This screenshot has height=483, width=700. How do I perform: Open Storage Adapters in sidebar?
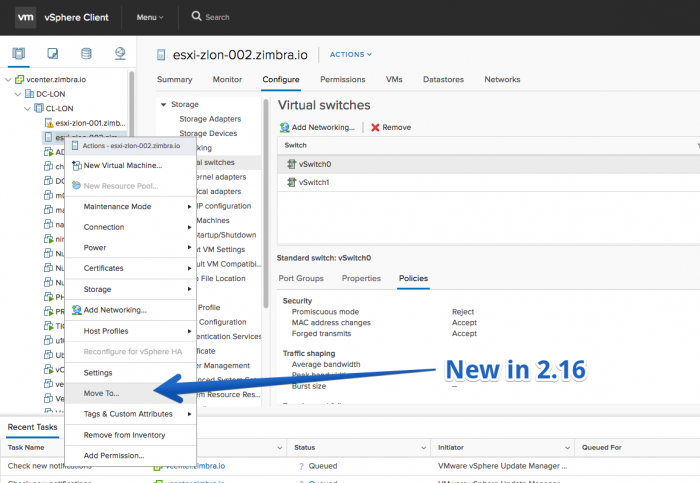210,119
